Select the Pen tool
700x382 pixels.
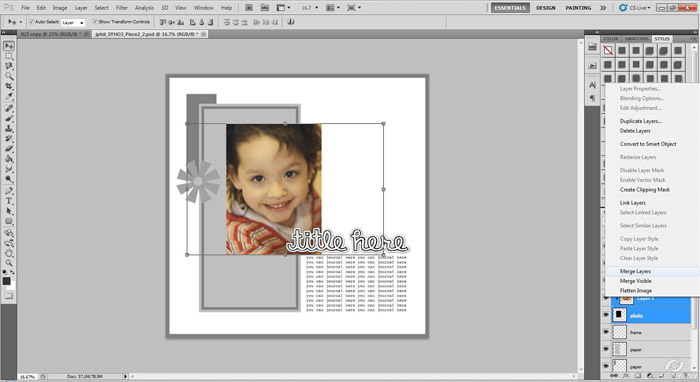click(8, 191)
